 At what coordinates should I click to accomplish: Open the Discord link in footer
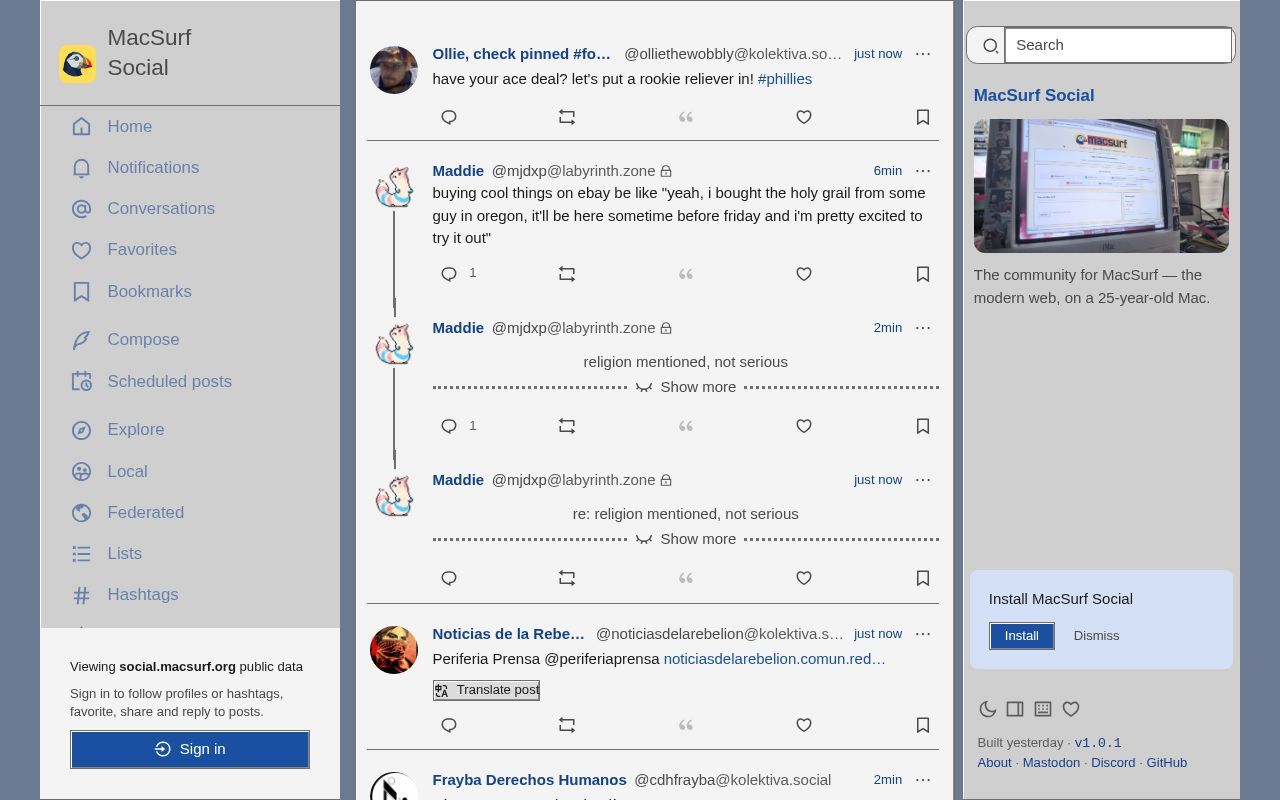tap(1113, 763)
